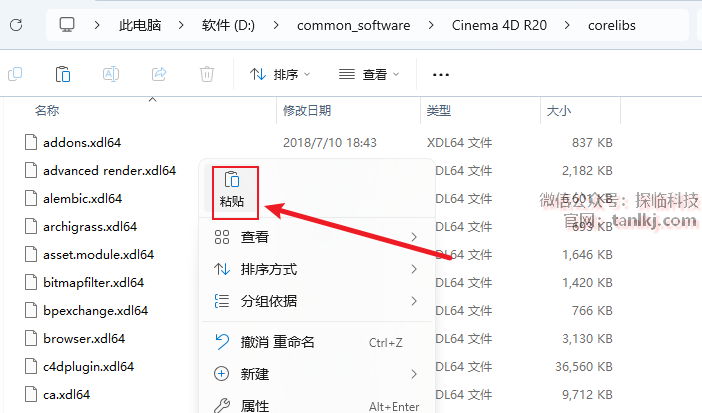Expand chevron after 软件 (D:) in breadcrumb

276,25
